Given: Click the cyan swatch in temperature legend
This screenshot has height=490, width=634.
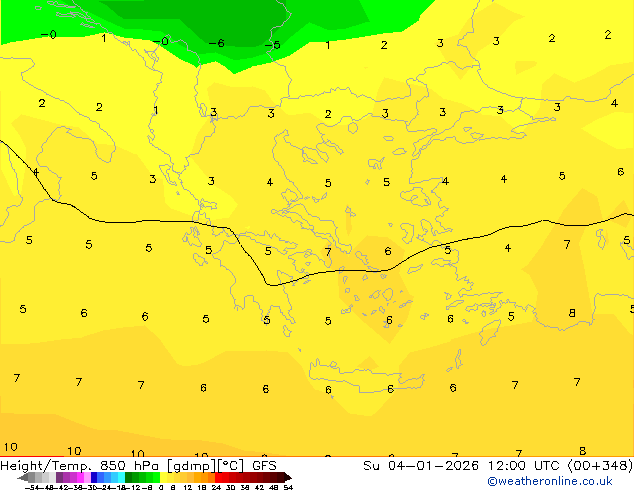Looking at the screenshot, I should click(121, 477).
